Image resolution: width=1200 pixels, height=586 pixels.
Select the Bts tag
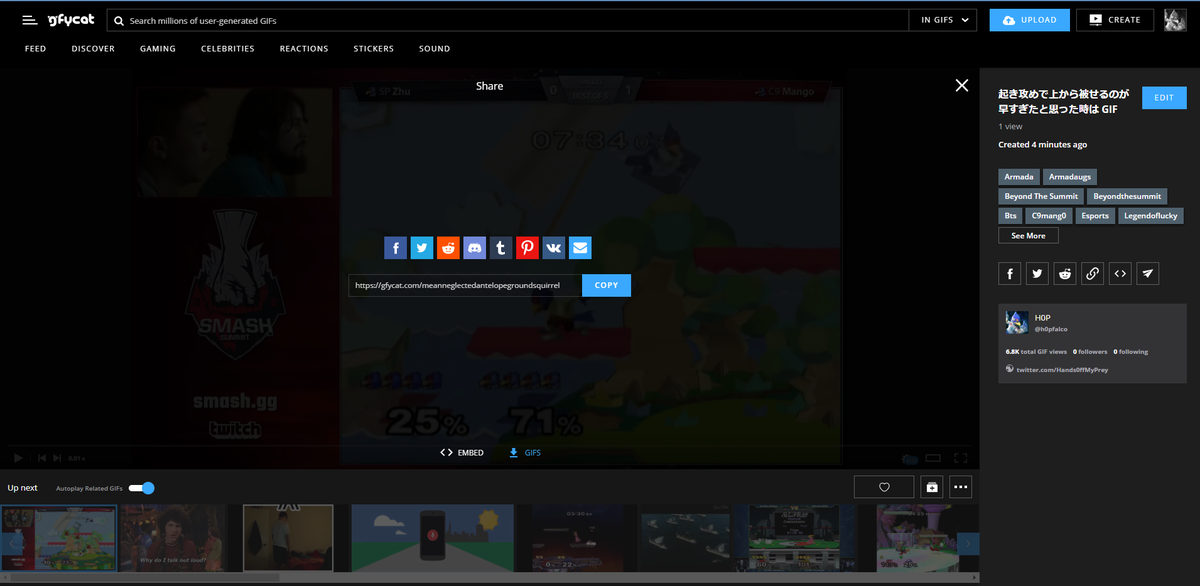pyautogui.click(x=1011, y=215)
